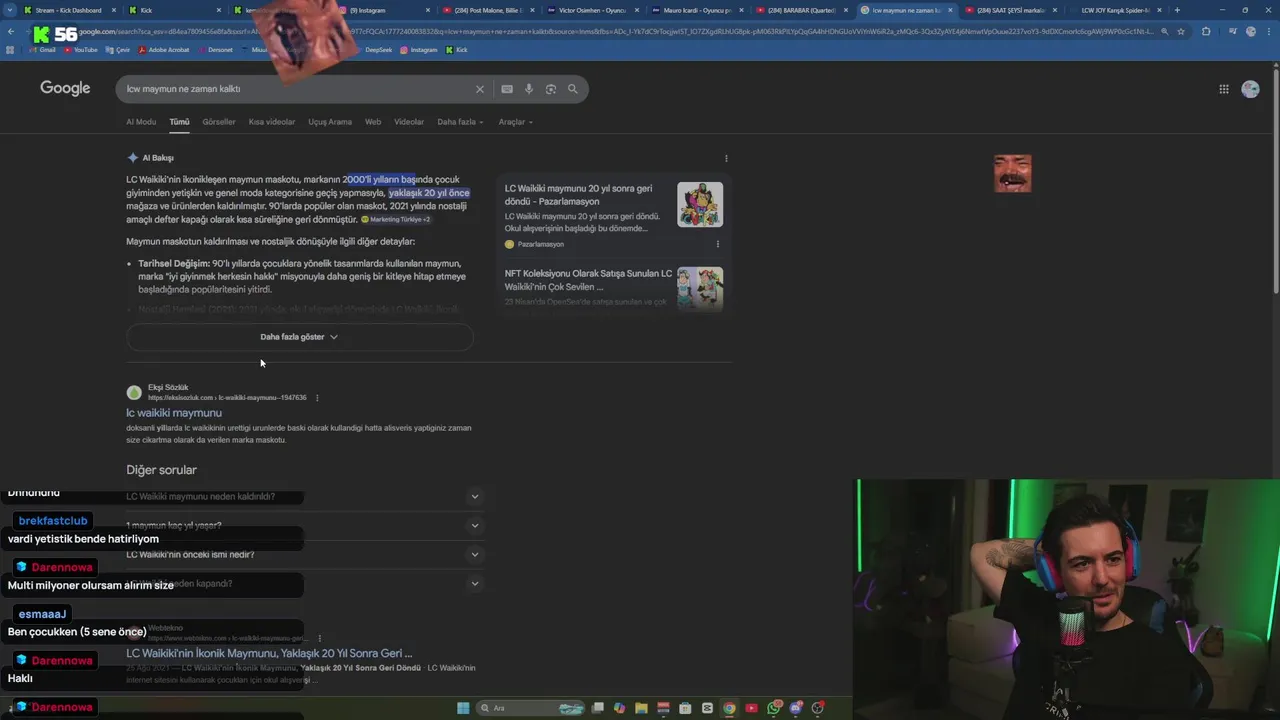Switch to the AI Modu tab
1280x720 pixels.
click(141, 122)
